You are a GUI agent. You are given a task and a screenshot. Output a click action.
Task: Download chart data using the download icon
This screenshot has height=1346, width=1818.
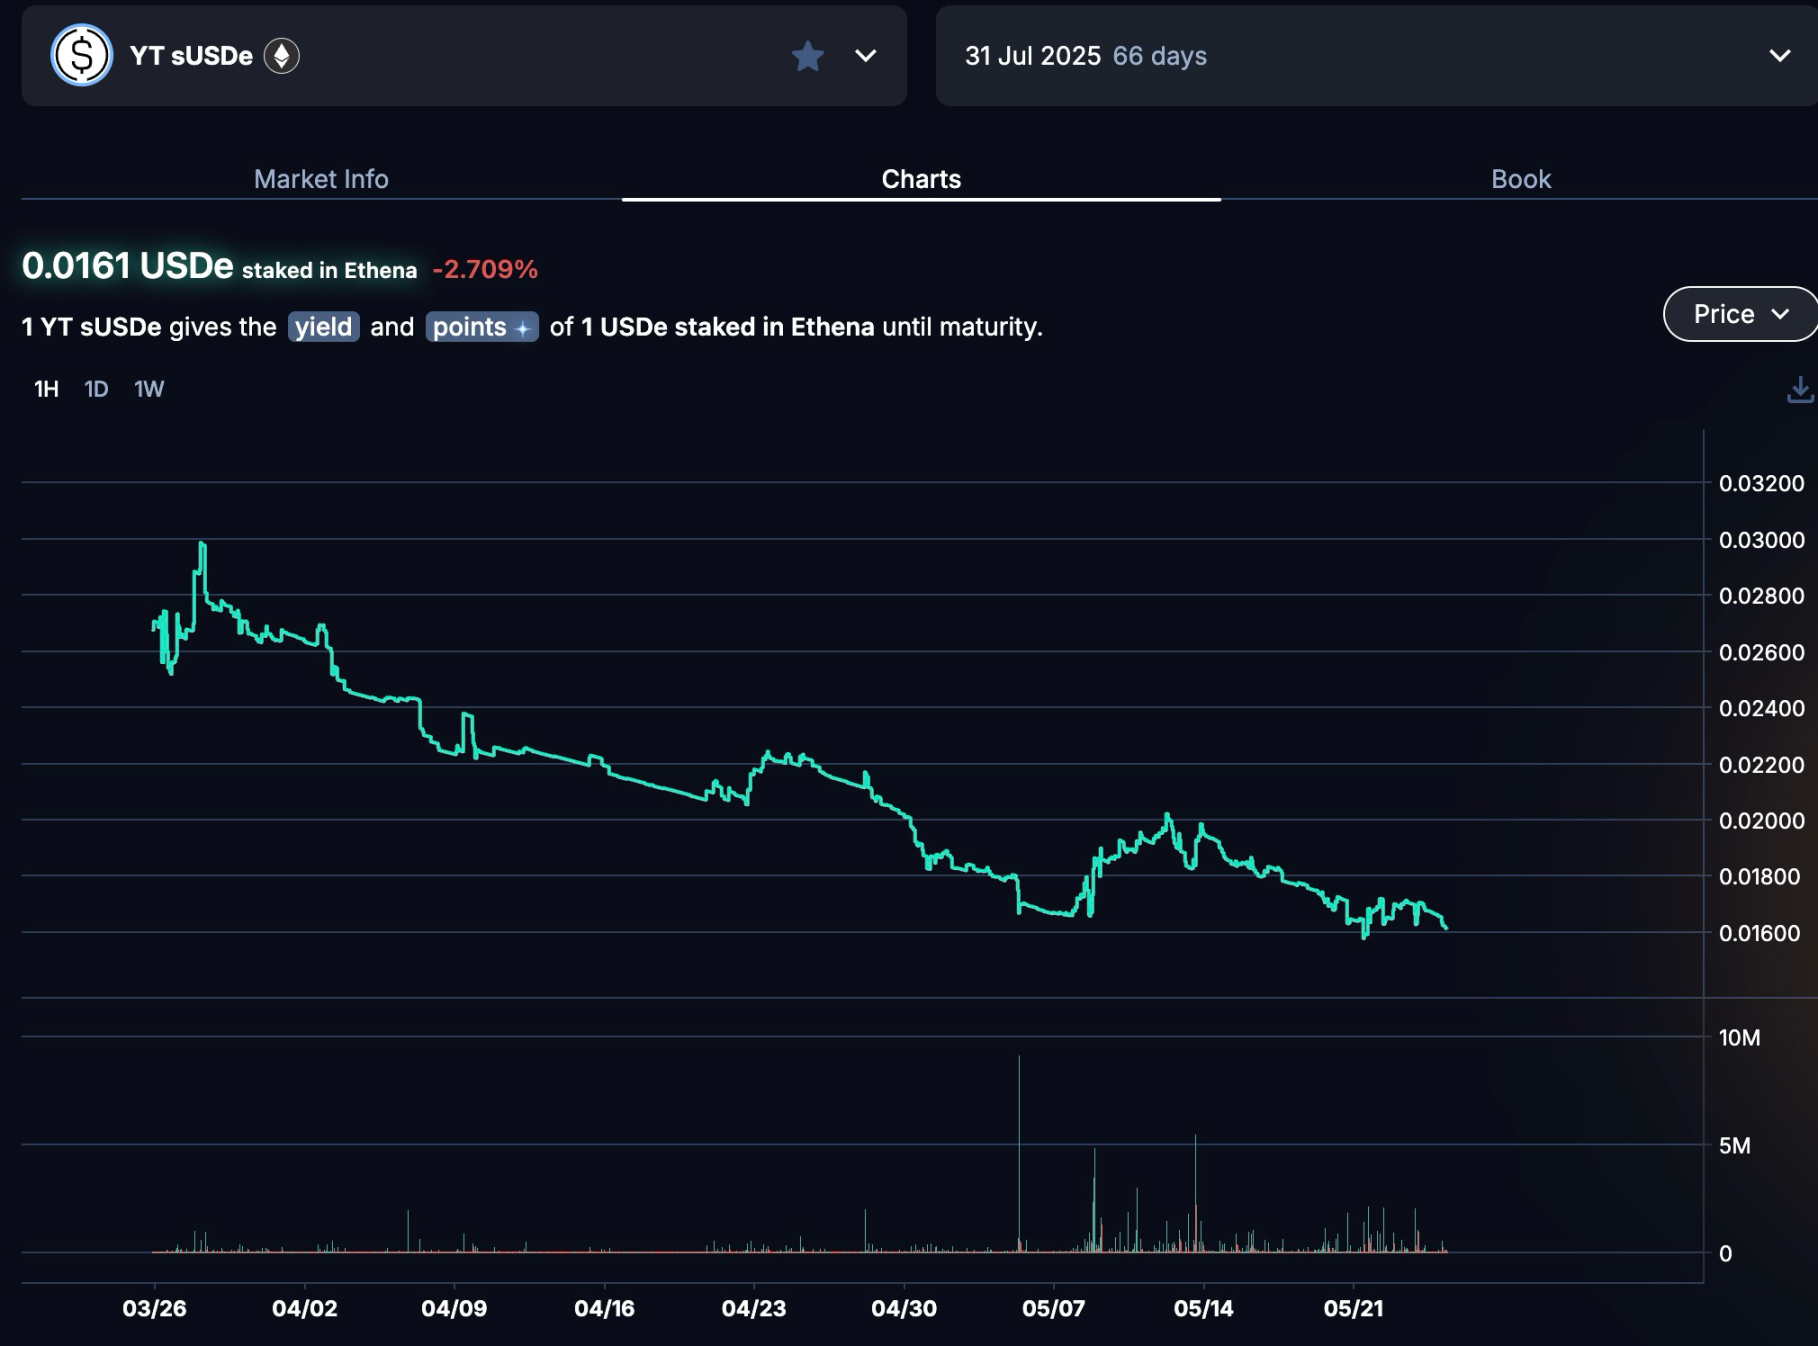click(1799, 389)
